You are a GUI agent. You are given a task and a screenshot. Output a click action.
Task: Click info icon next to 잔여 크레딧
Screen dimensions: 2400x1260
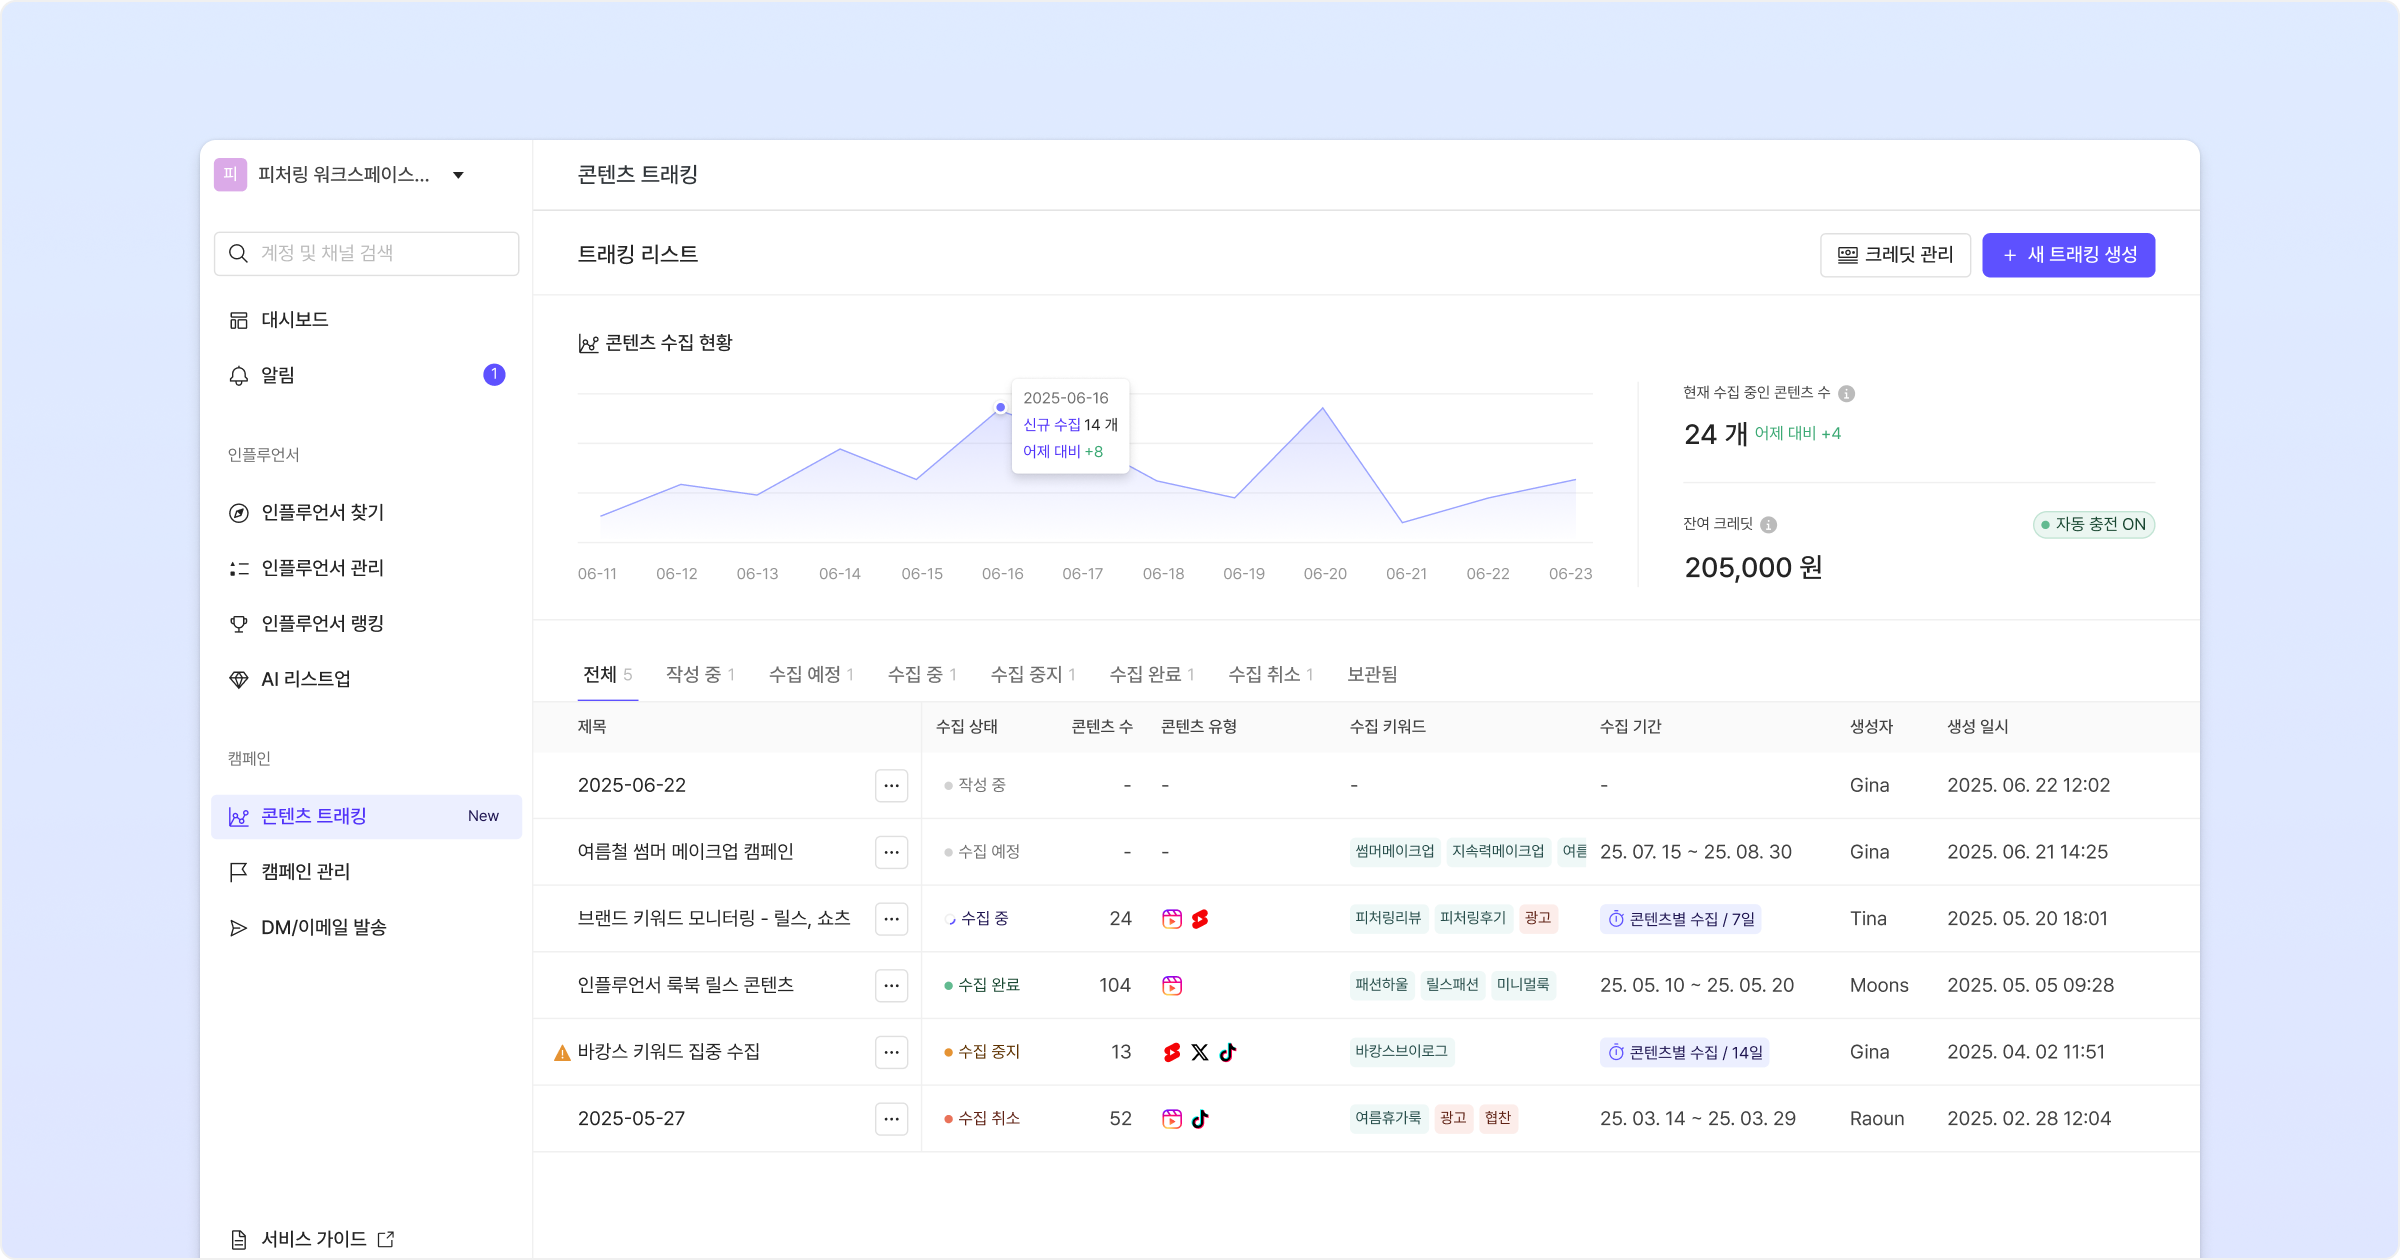click(x=1768, y=525)
